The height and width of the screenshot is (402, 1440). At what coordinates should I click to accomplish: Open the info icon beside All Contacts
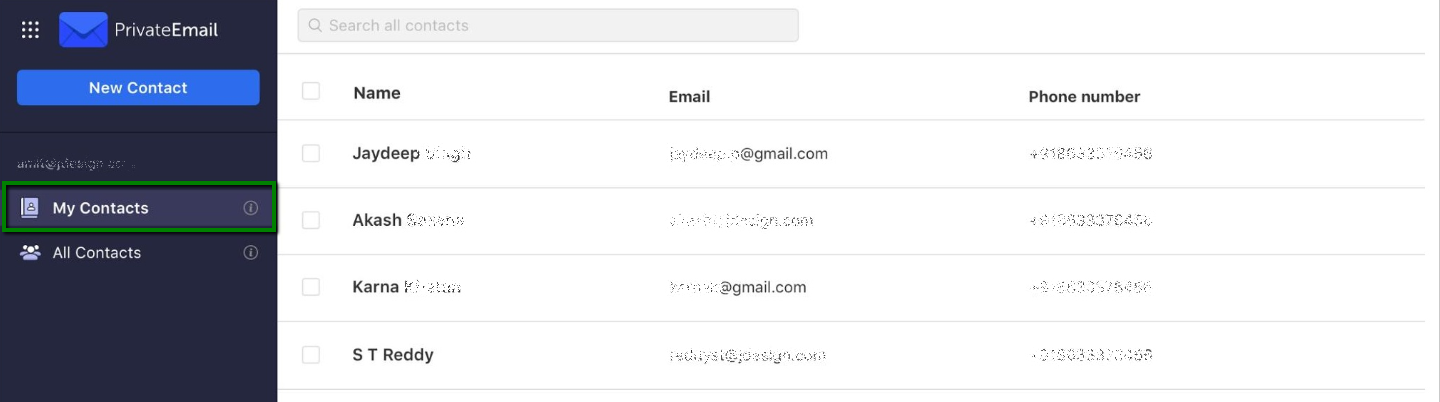(x=251, y=253)
